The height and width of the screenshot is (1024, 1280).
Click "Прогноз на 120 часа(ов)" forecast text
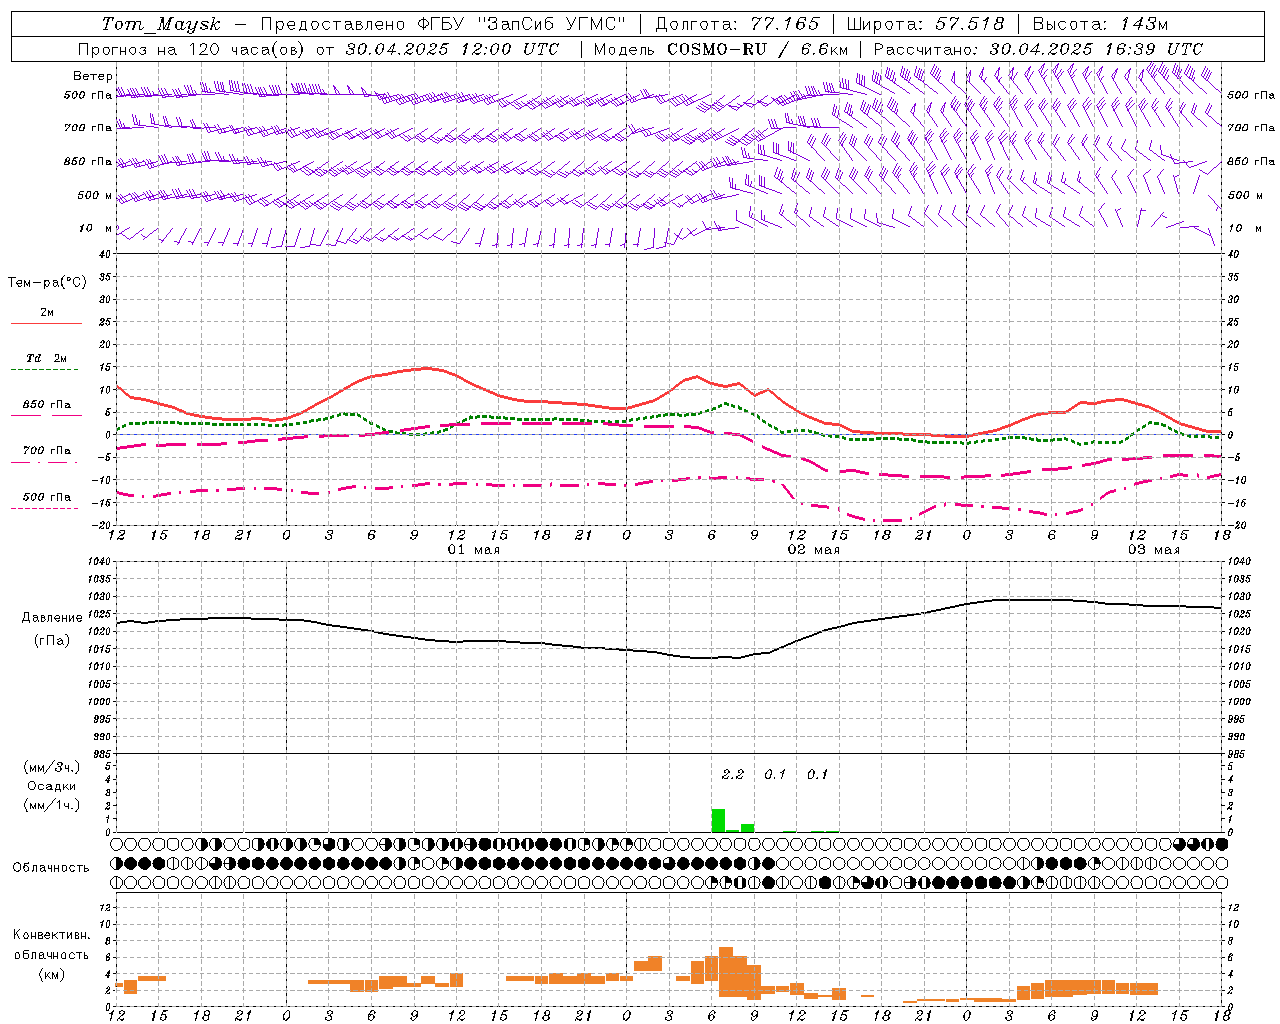(193, 49)
